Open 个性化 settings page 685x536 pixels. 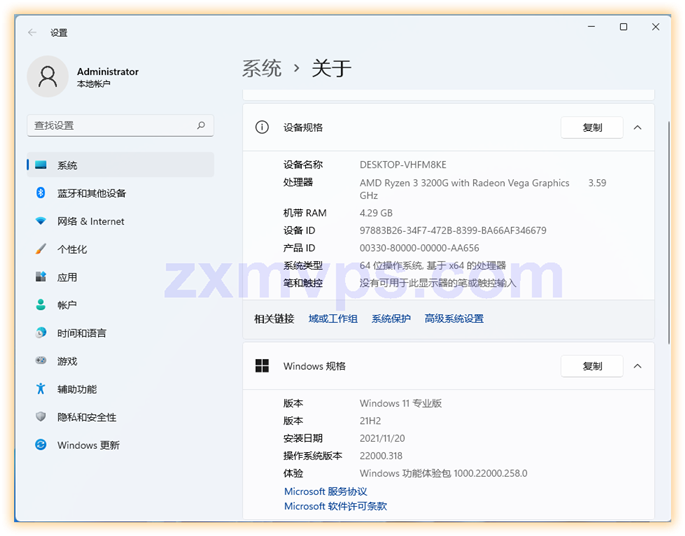[x=121, y=249]
